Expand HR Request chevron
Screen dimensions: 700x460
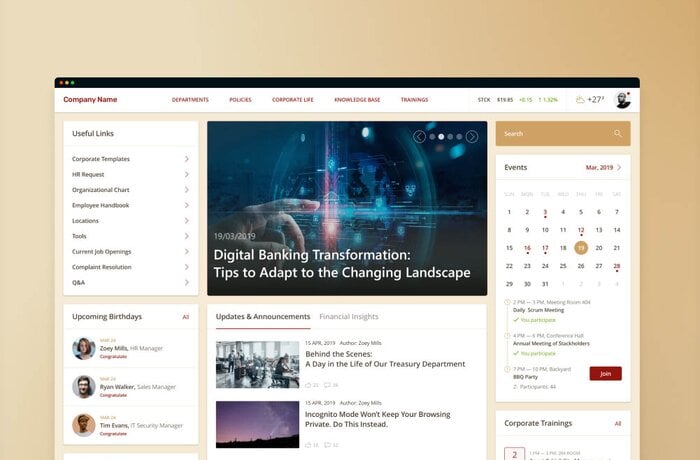(187, 174)
